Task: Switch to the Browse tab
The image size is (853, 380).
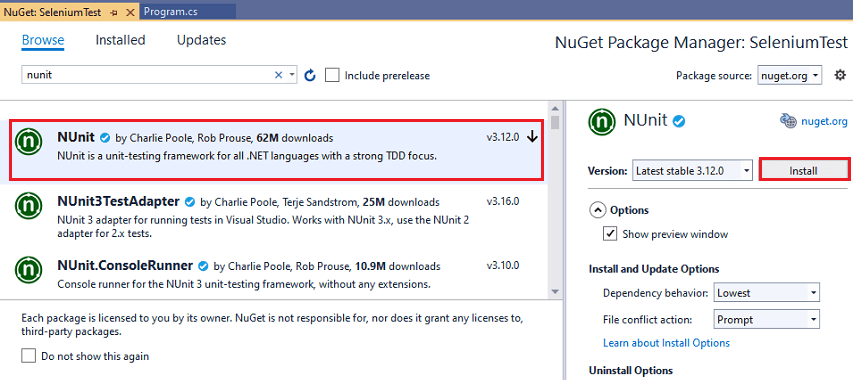Action: coord(43,40)
